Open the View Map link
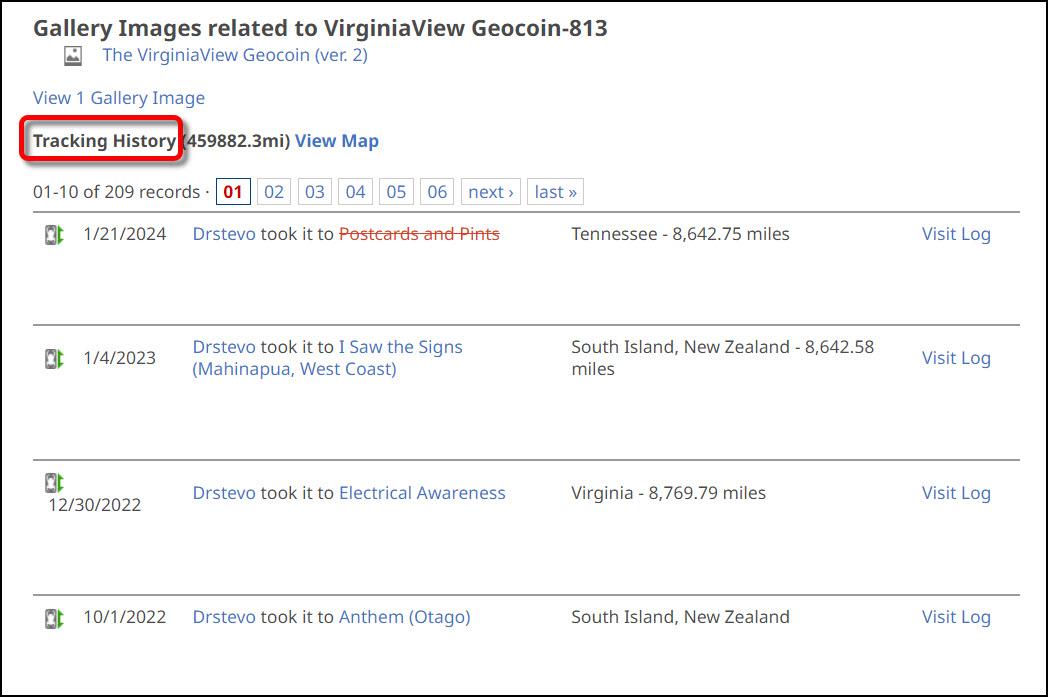The image size is (1048, 697). [337, 141]
